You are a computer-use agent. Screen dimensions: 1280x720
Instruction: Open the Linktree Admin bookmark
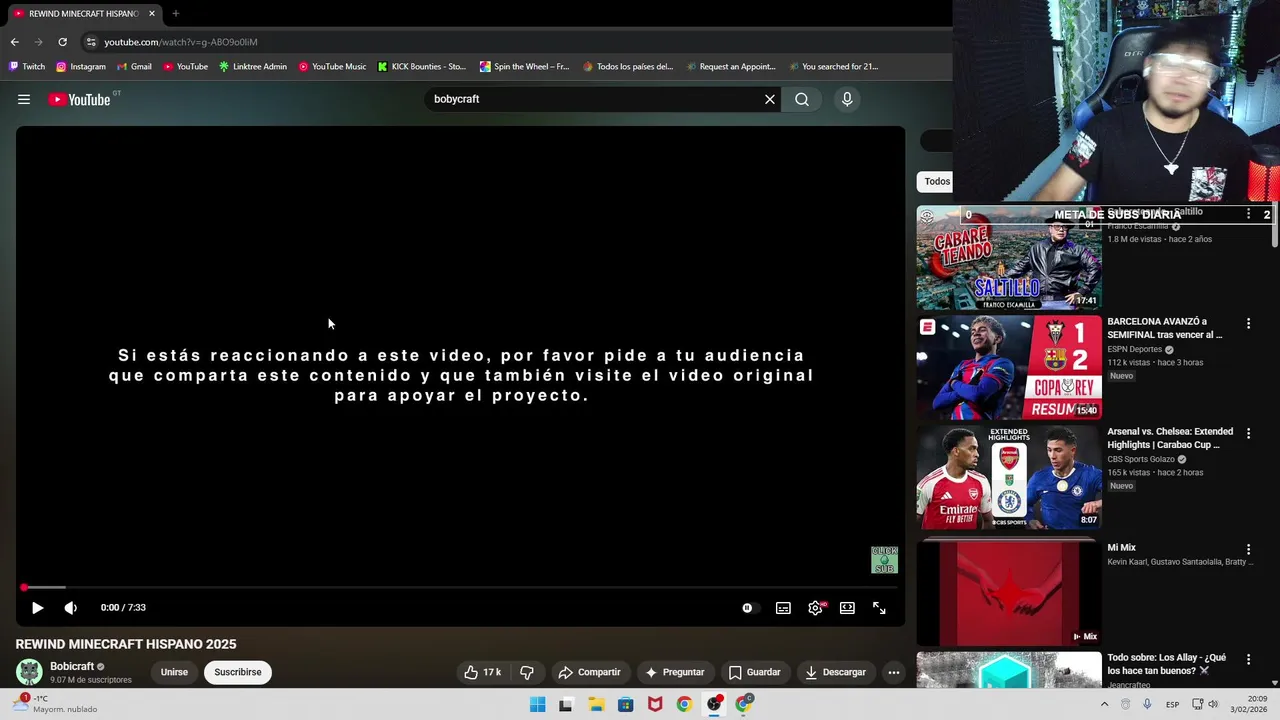pos(253,67)
